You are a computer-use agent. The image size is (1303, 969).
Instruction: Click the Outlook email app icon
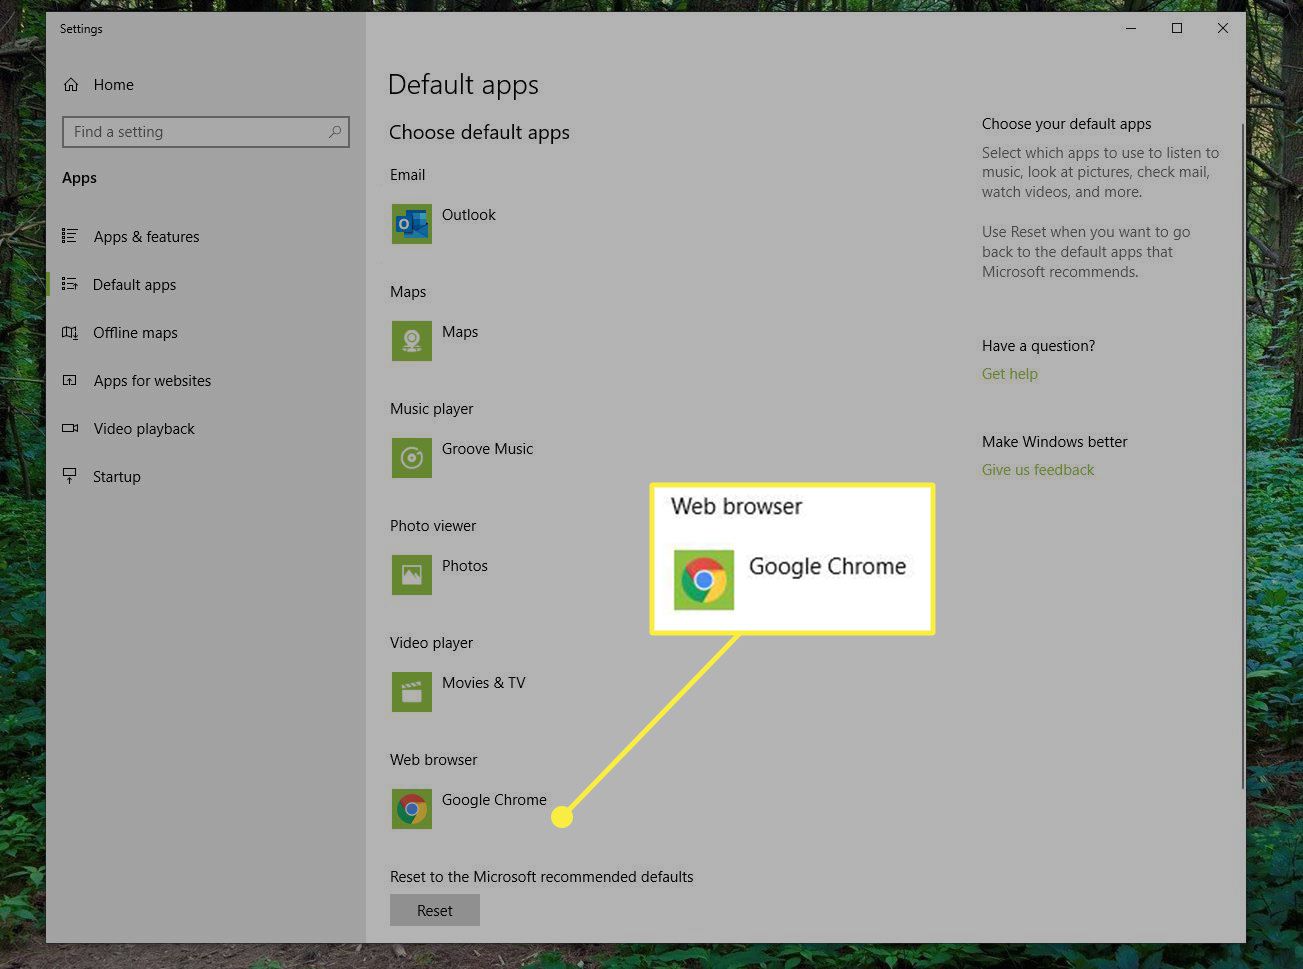411,224
